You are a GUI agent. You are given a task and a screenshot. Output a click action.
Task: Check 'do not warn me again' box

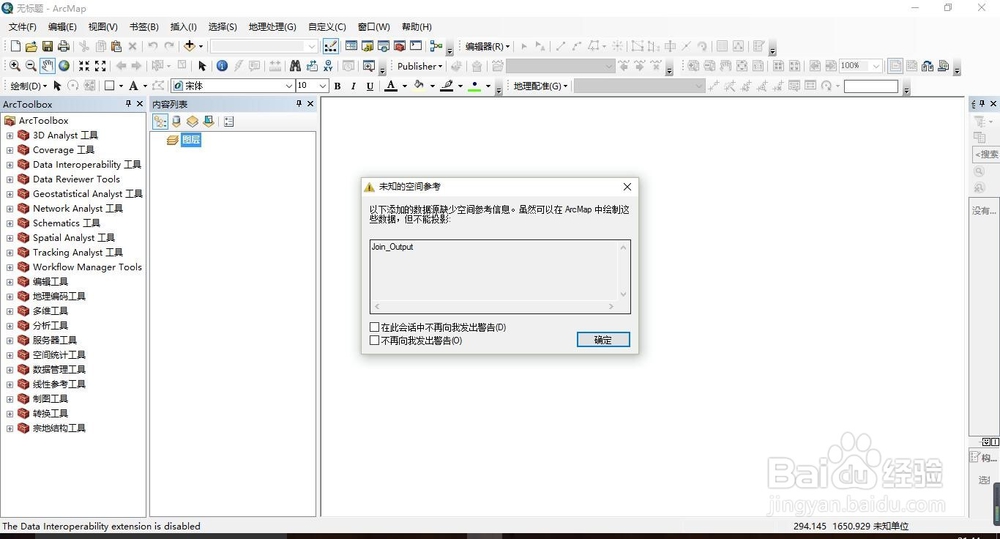[374, 341]
